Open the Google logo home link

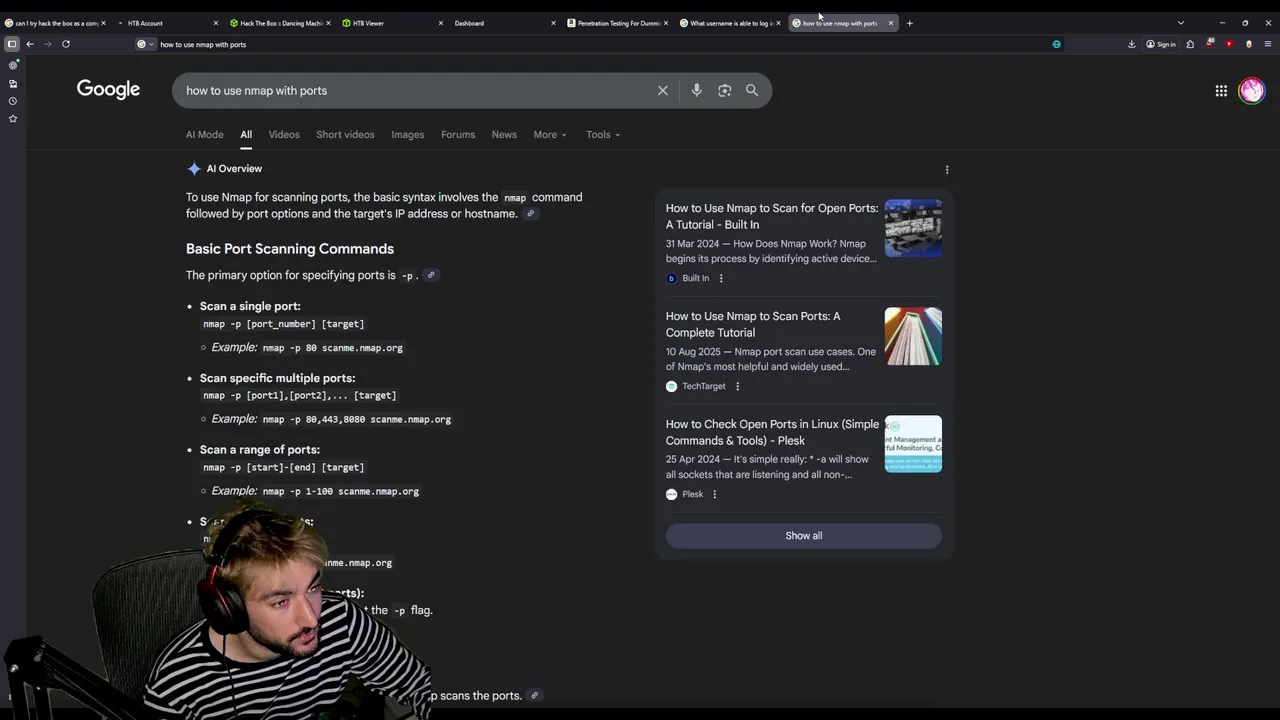(x=108, y=90)
